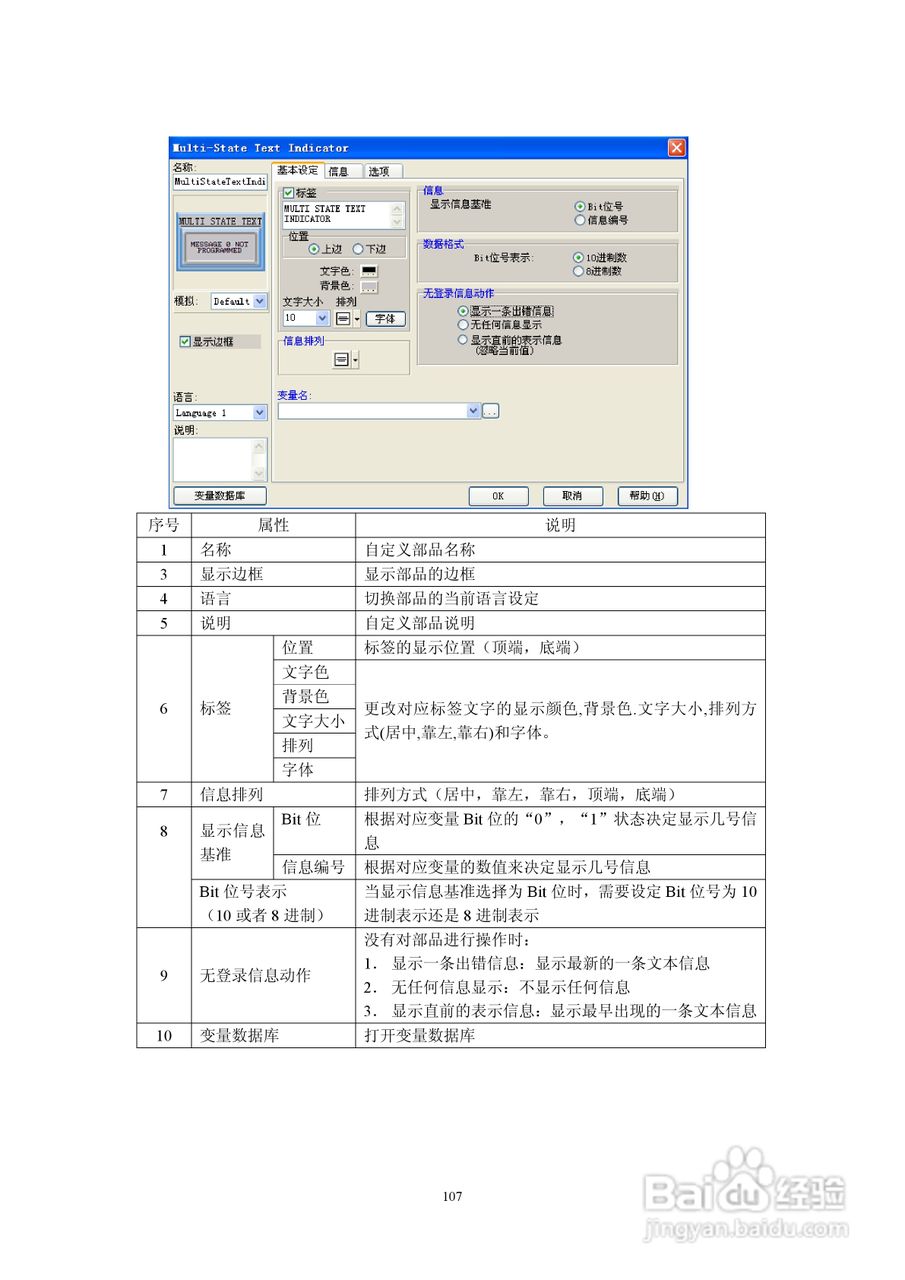Click the browse (...) icon beside 变量名
Screen dimensions: 905x1280
pos(488,410)
